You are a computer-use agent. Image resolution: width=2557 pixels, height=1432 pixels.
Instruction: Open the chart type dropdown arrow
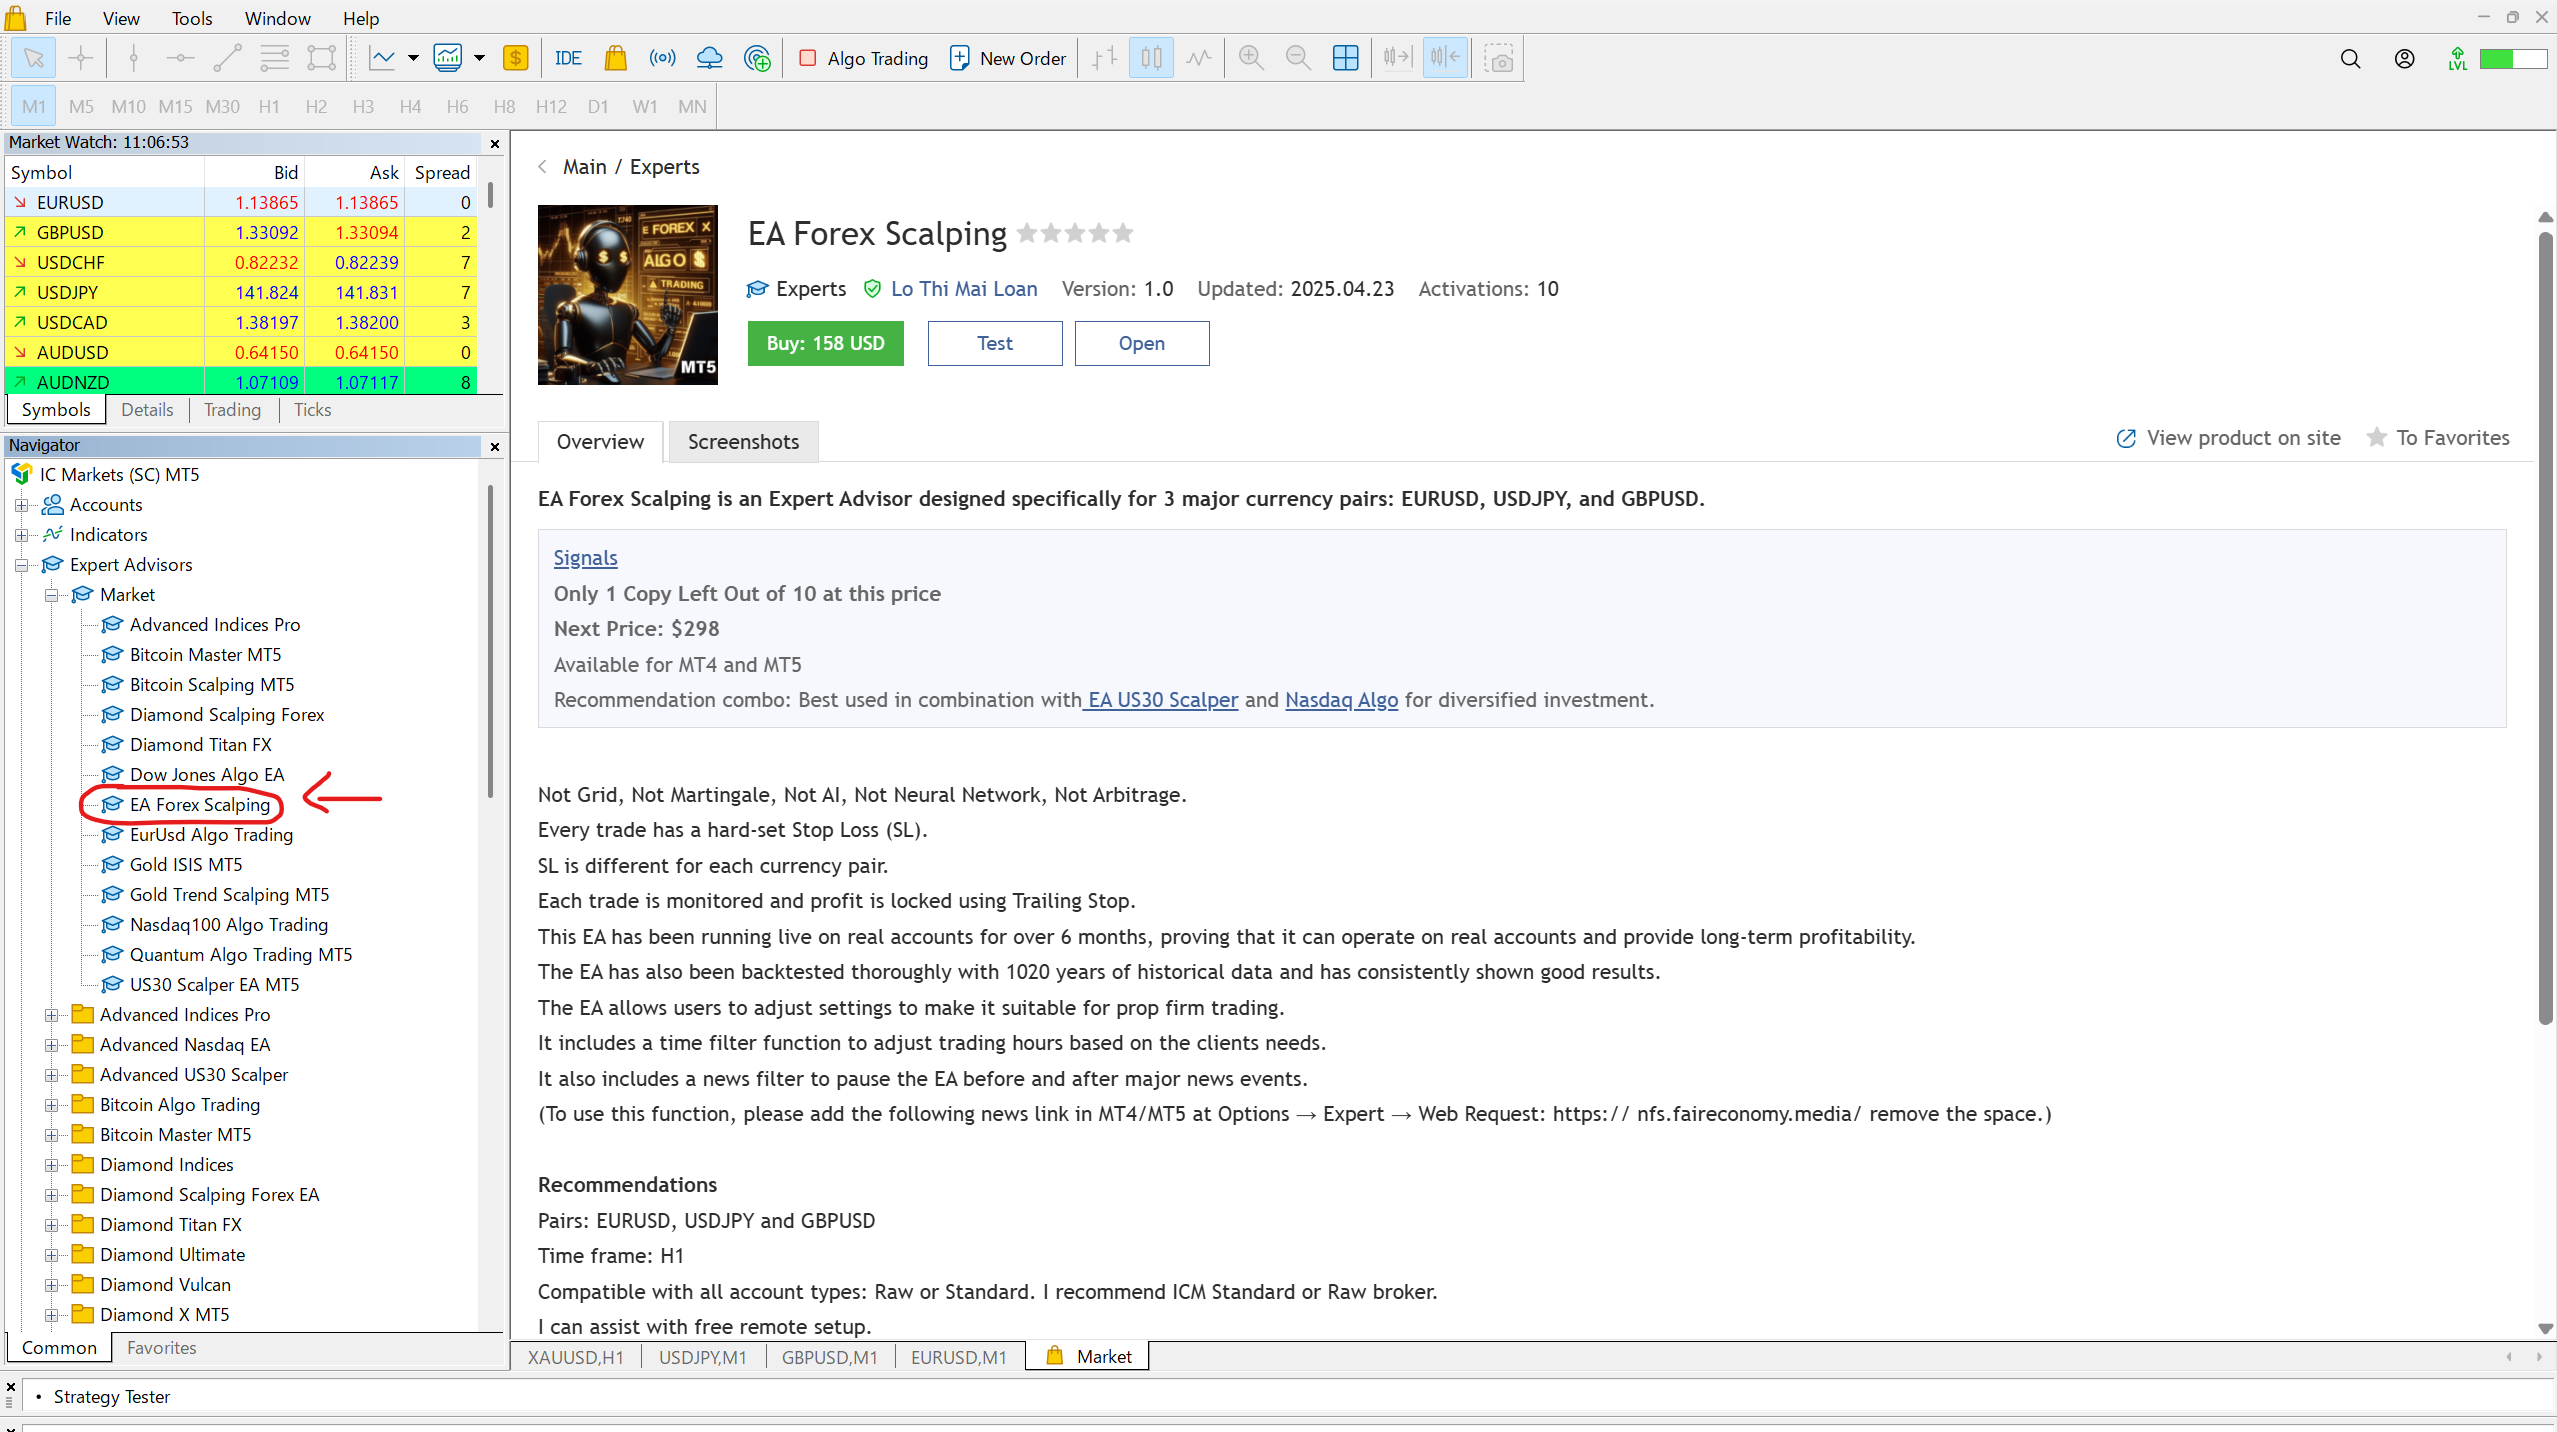pos(413,58)
